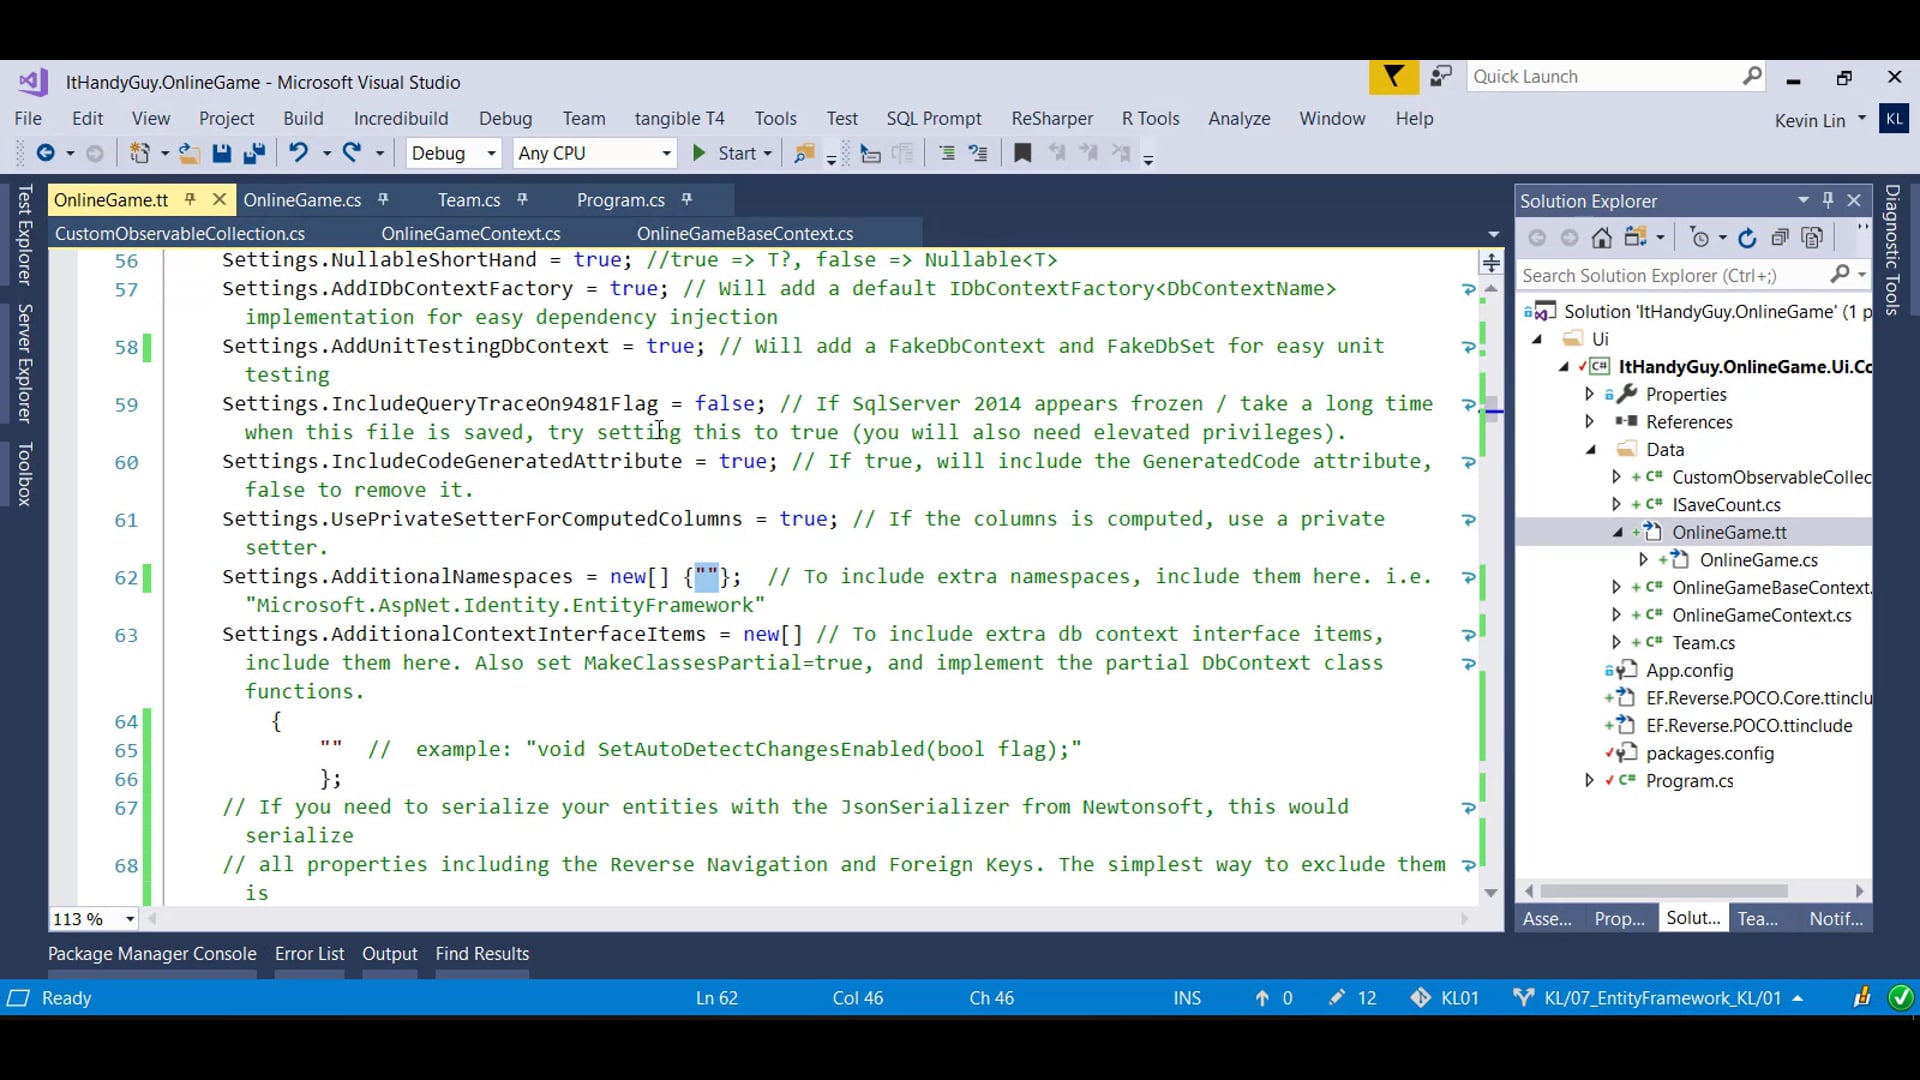Open Find in Files via the magnifier icon
Screen dimensions: 1920x1080
803,153
